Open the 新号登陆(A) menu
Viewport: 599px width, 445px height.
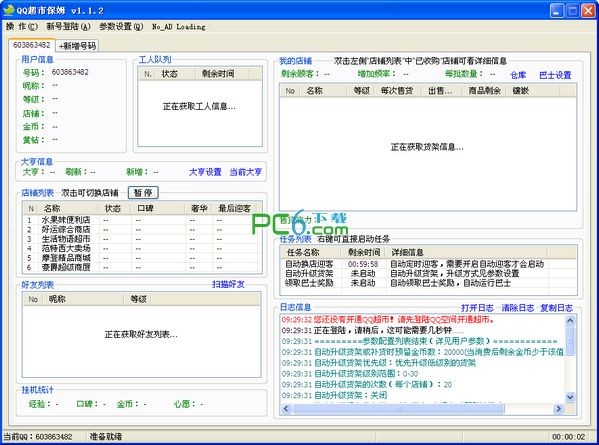click(x=68, y=27)
